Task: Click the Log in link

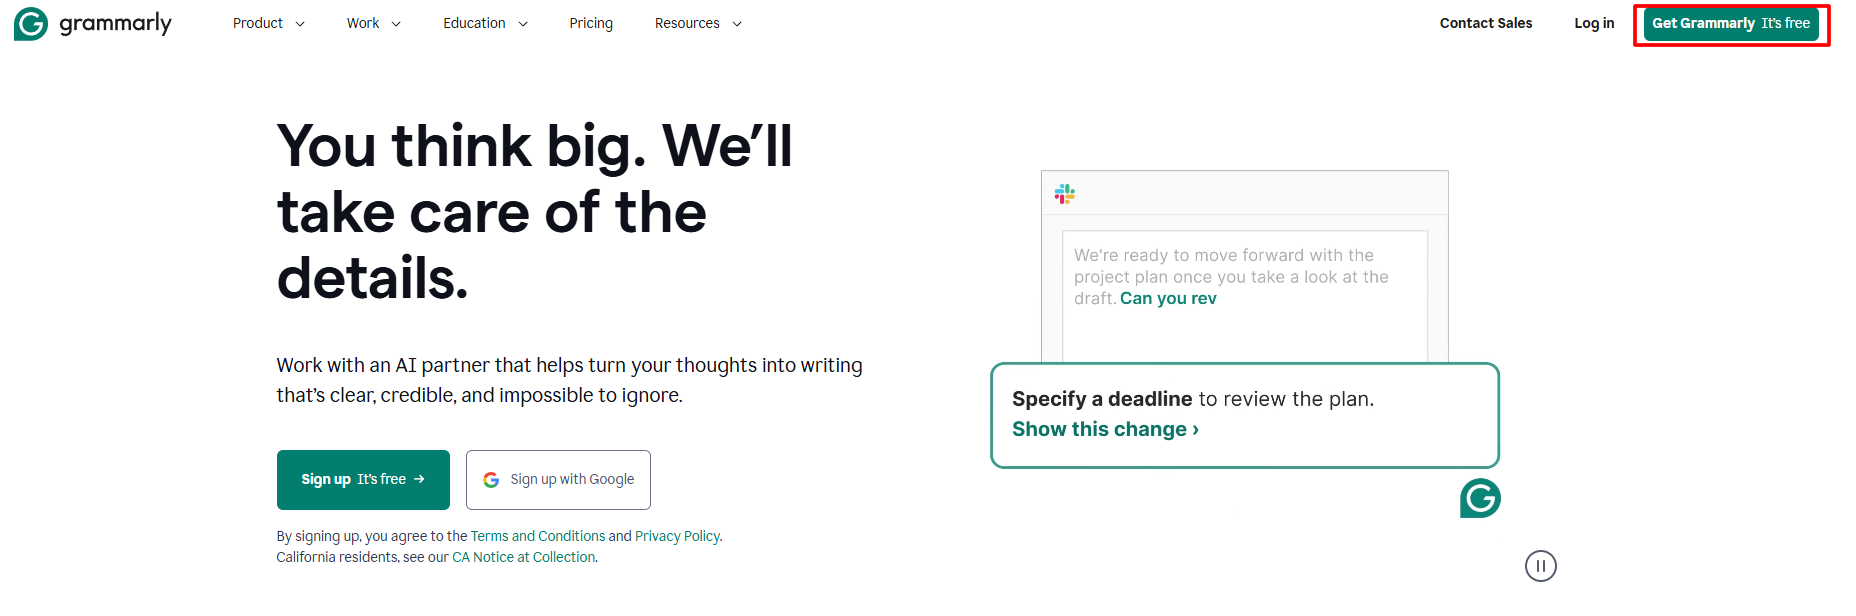Action: 1593,23
